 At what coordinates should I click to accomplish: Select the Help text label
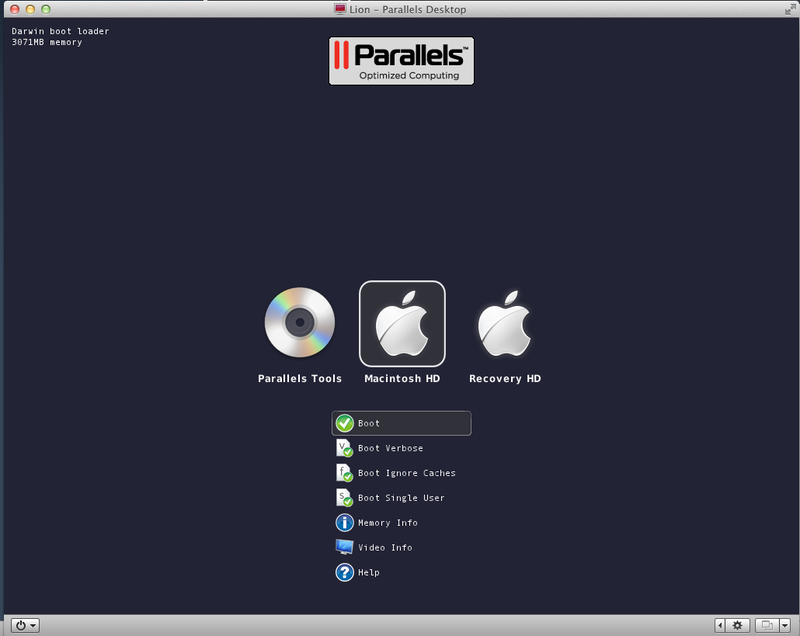(369, 572)
